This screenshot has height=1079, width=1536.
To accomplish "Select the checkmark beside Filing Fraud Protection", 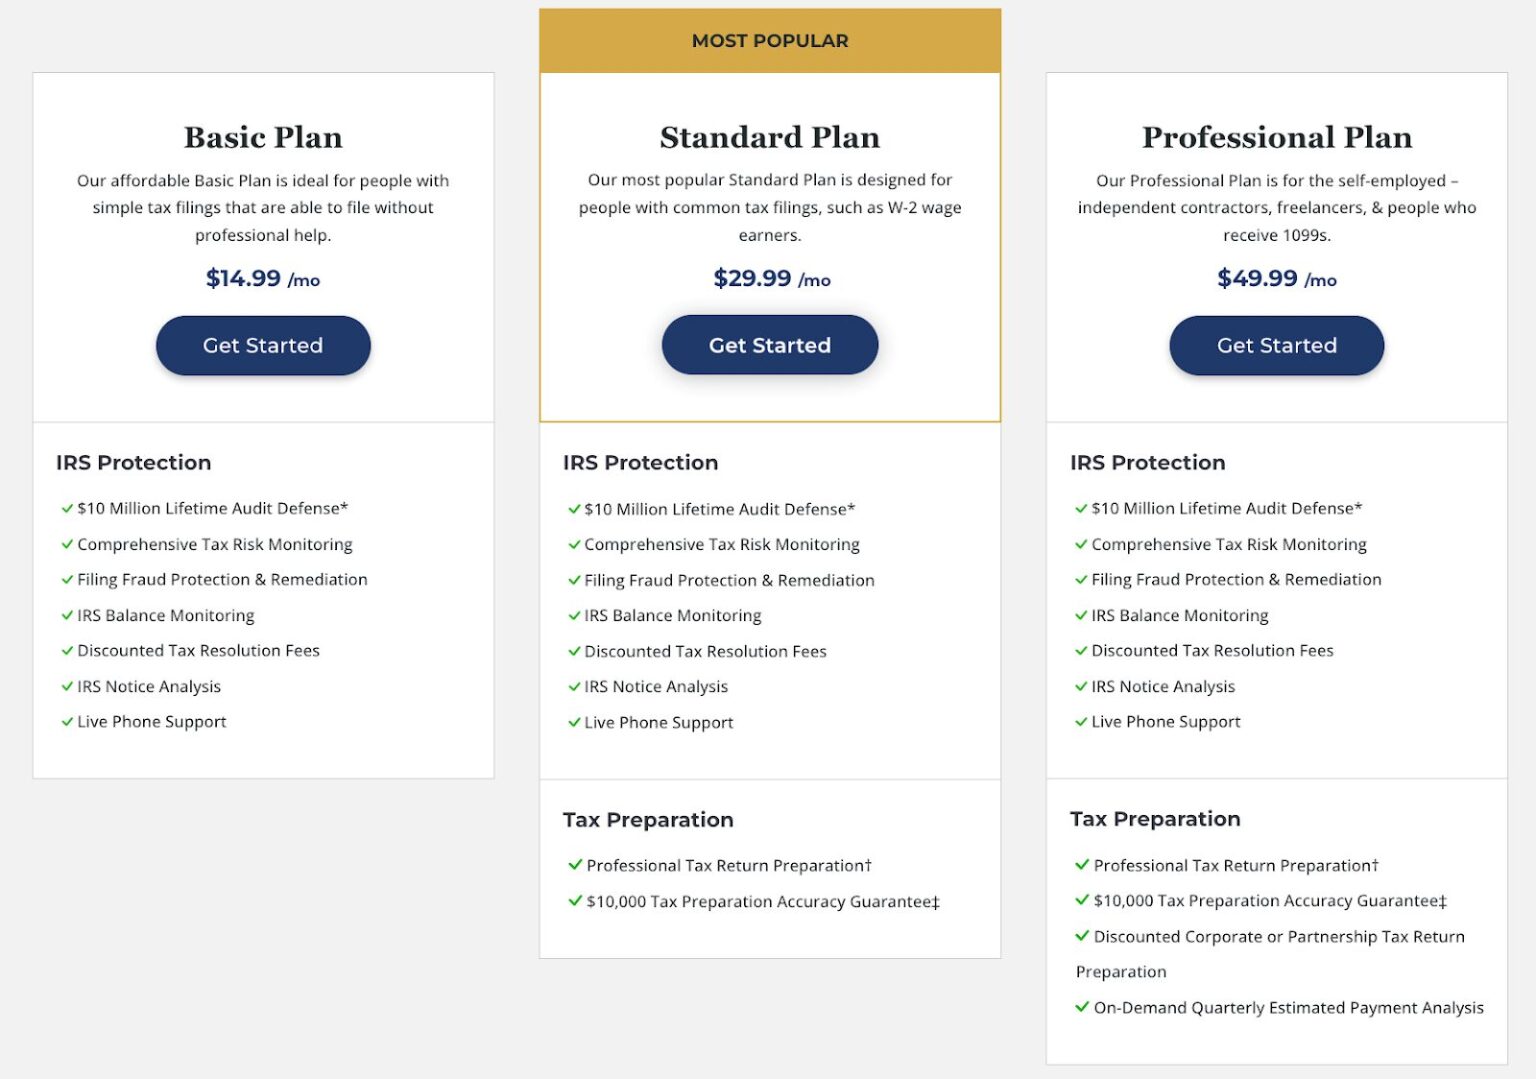I will [66, 579].
